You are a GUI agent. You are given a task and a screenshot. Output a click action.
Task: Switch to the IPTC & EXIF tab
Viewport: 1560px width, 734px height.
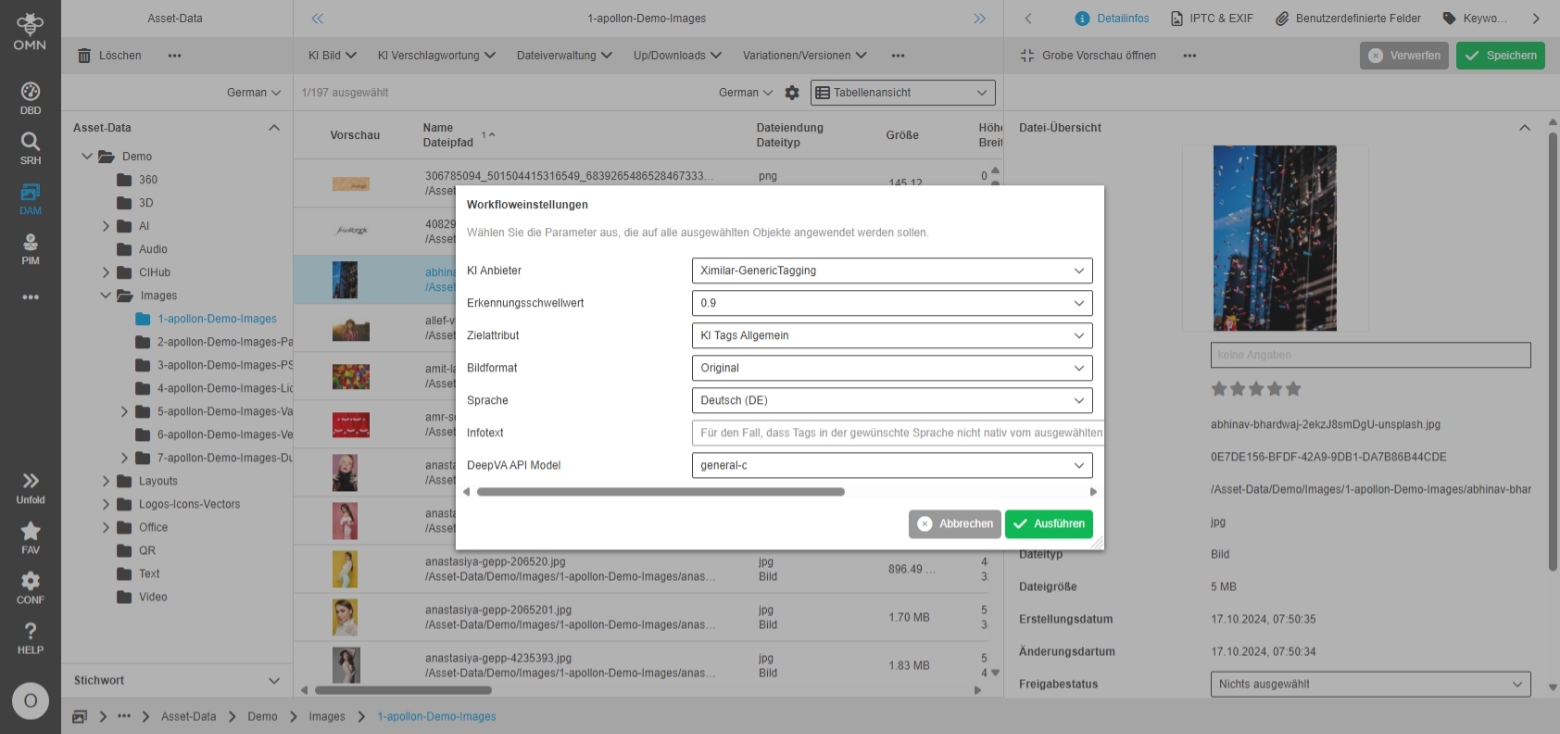1211,18
